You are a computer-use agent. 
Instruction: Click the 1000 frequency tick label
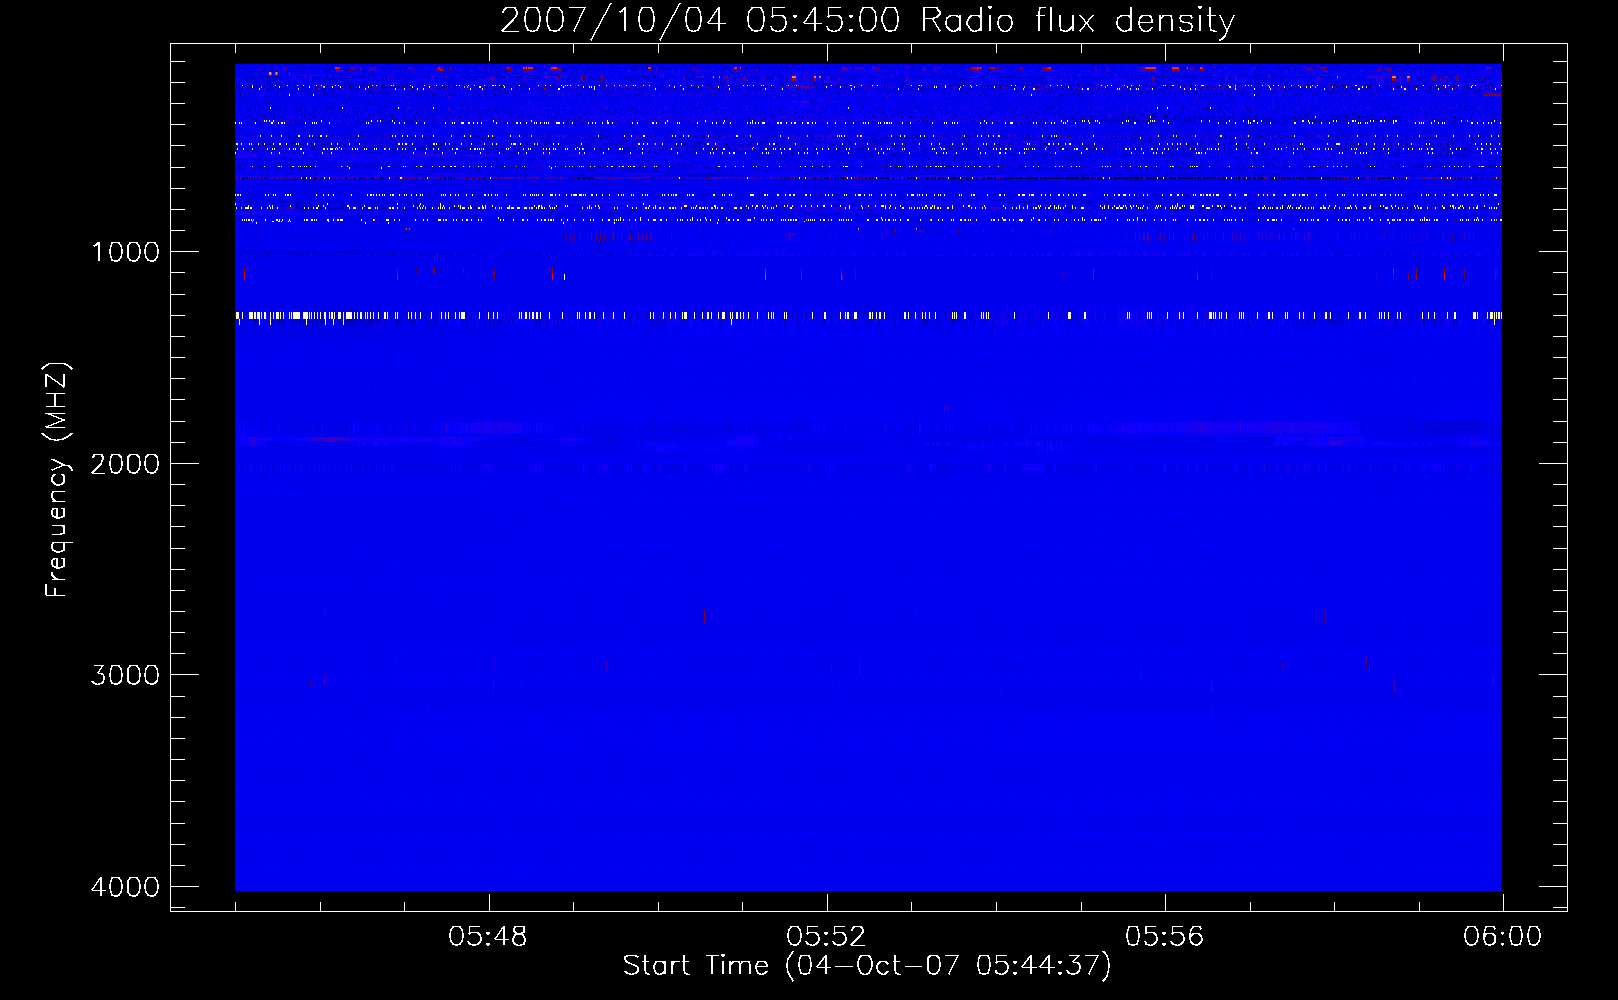(x=125, y=252)
